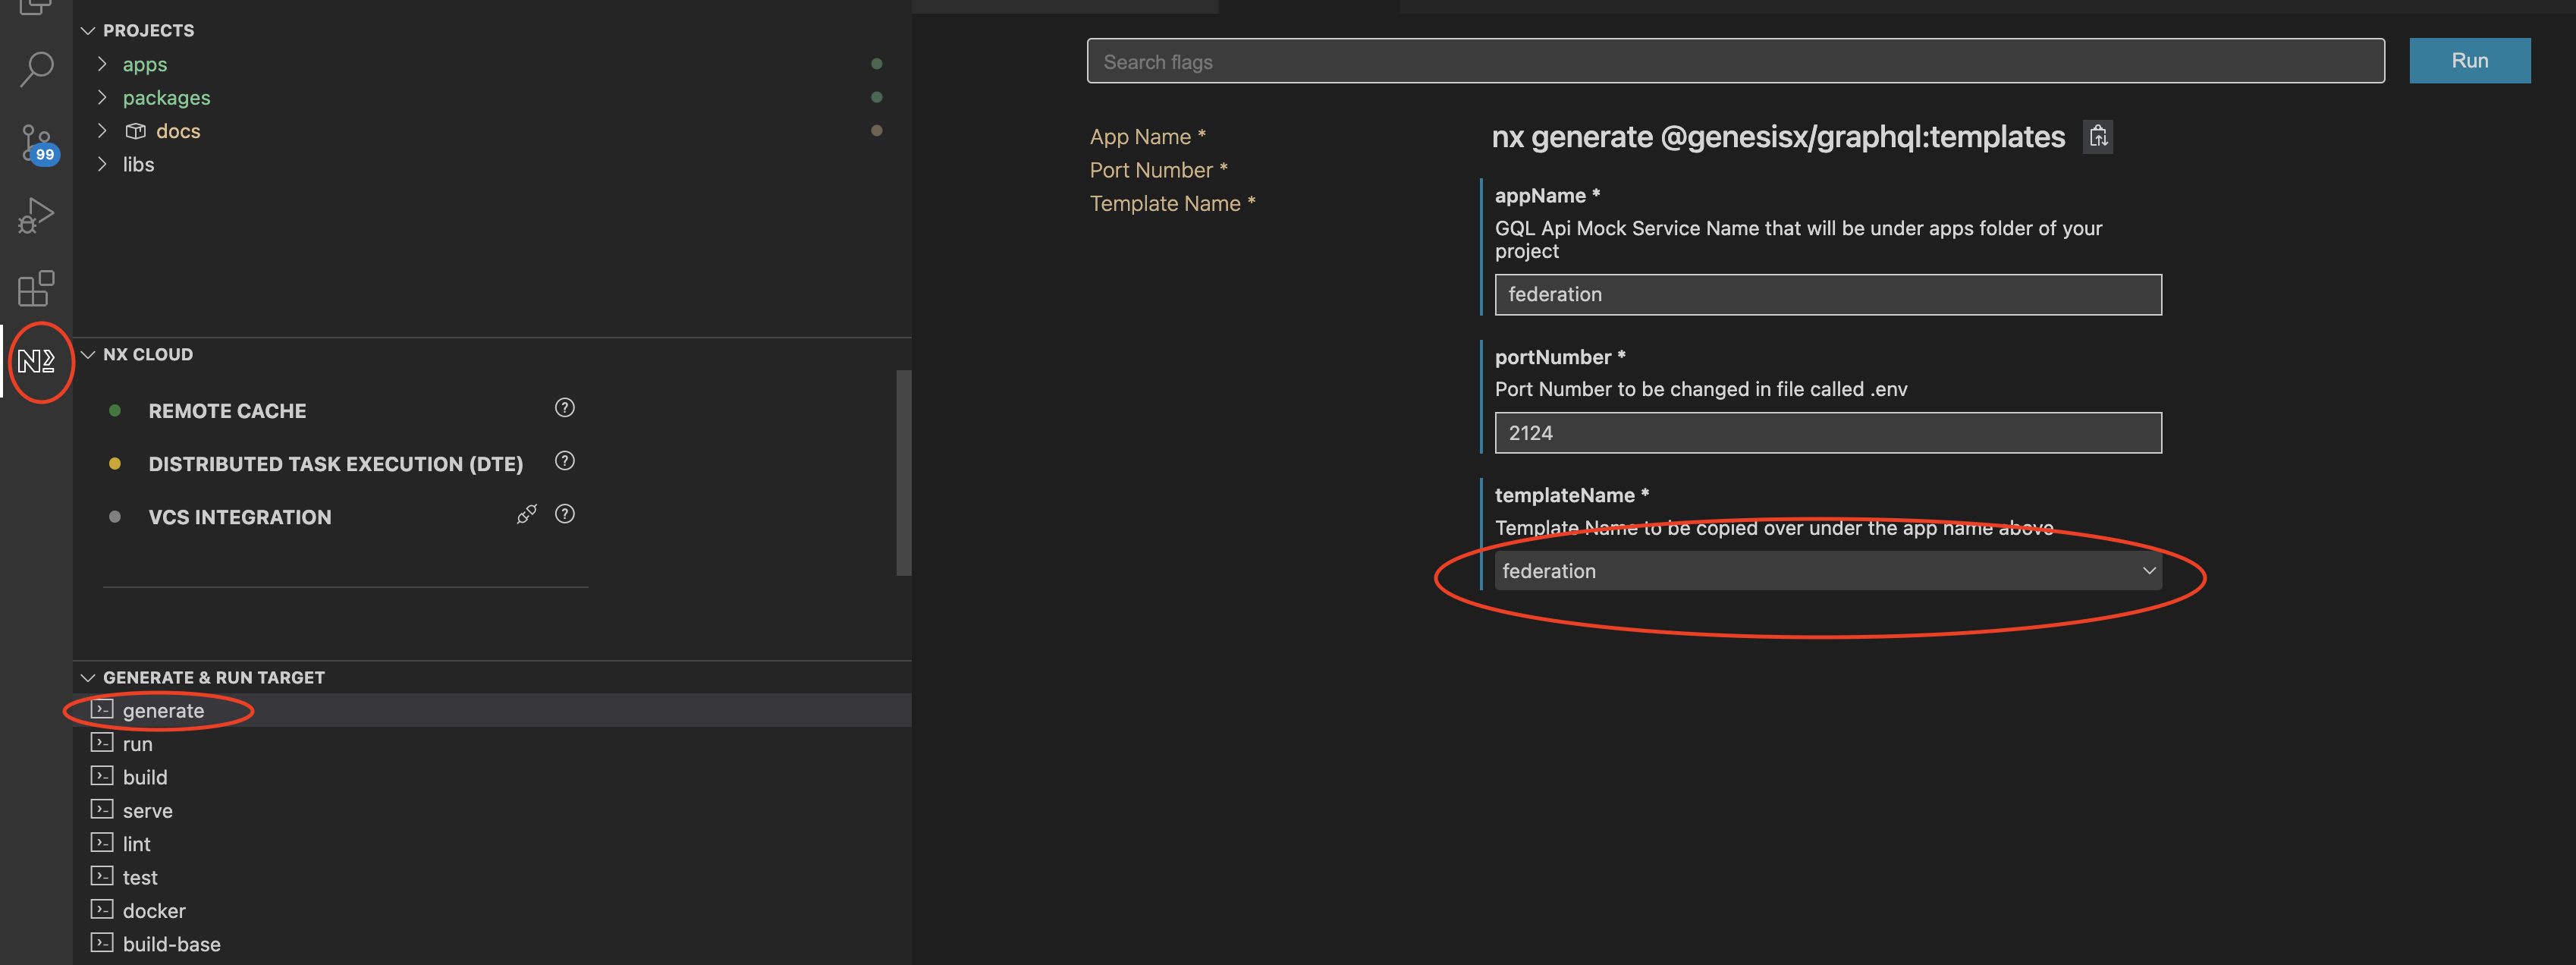This screenshot has height=965, width=2576.
Task: Collapse the NX CLOUD section
Action: (88, 355)
